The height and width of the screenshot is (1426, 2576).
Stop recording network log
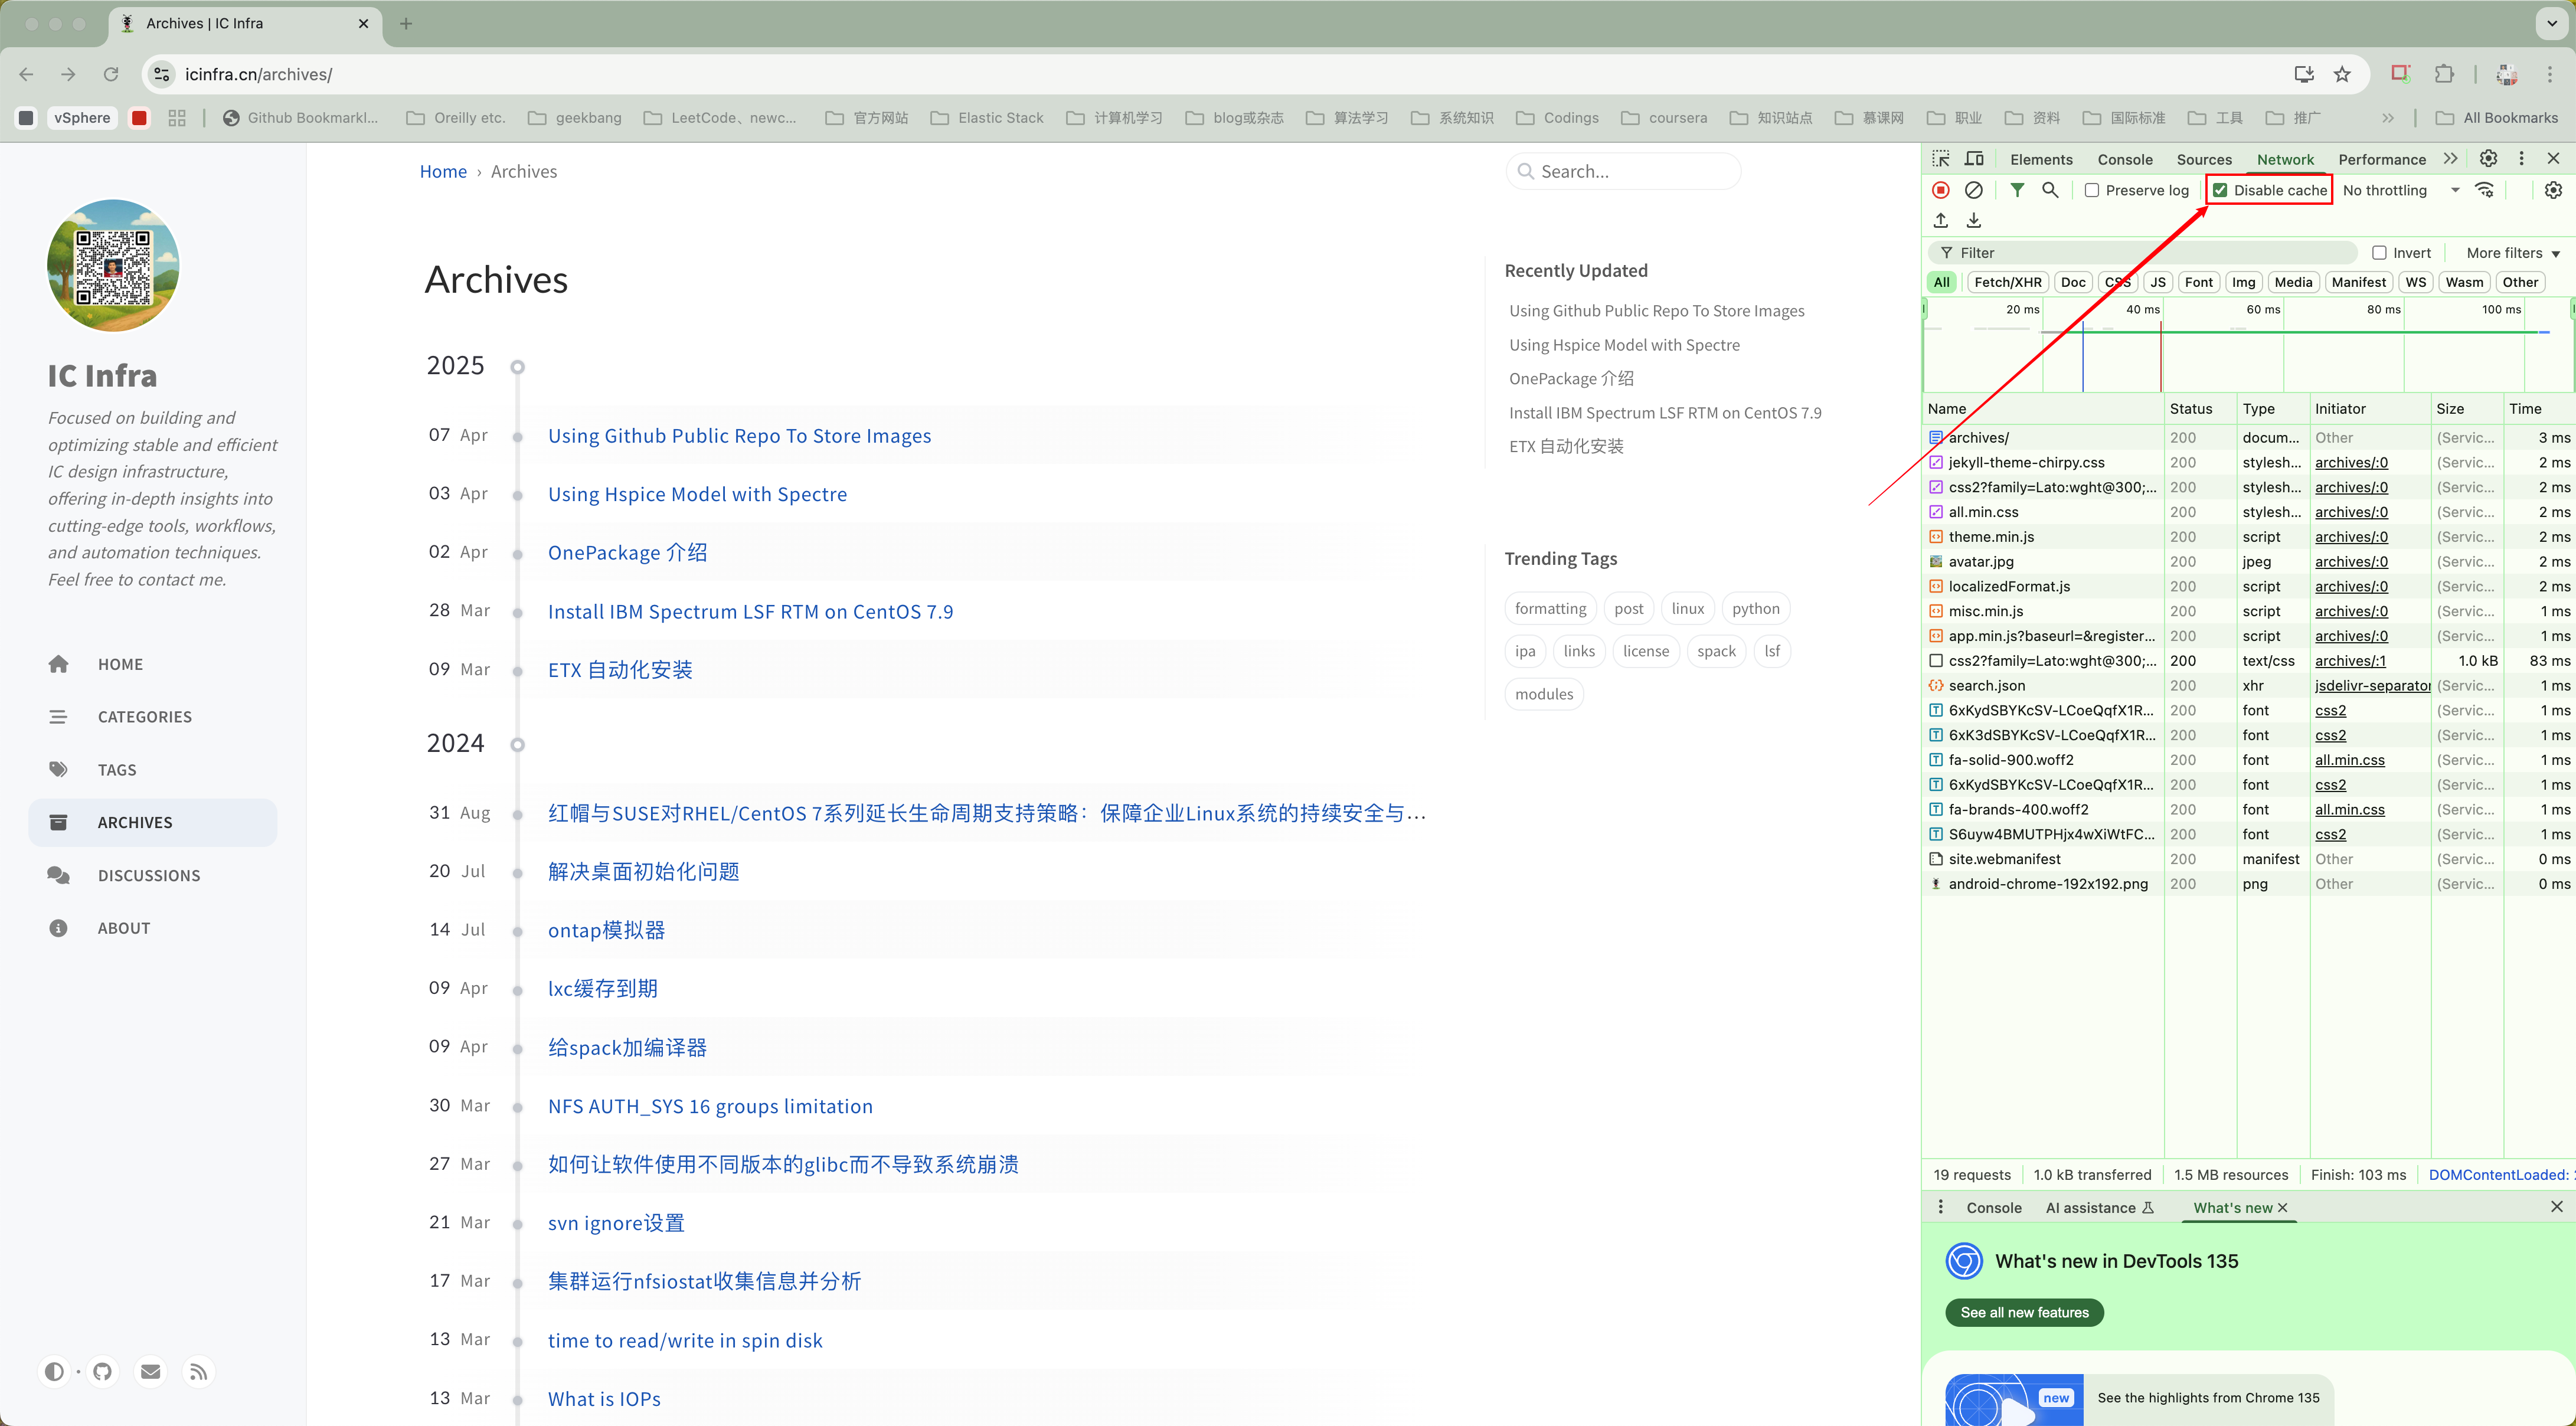[1941, 190]
